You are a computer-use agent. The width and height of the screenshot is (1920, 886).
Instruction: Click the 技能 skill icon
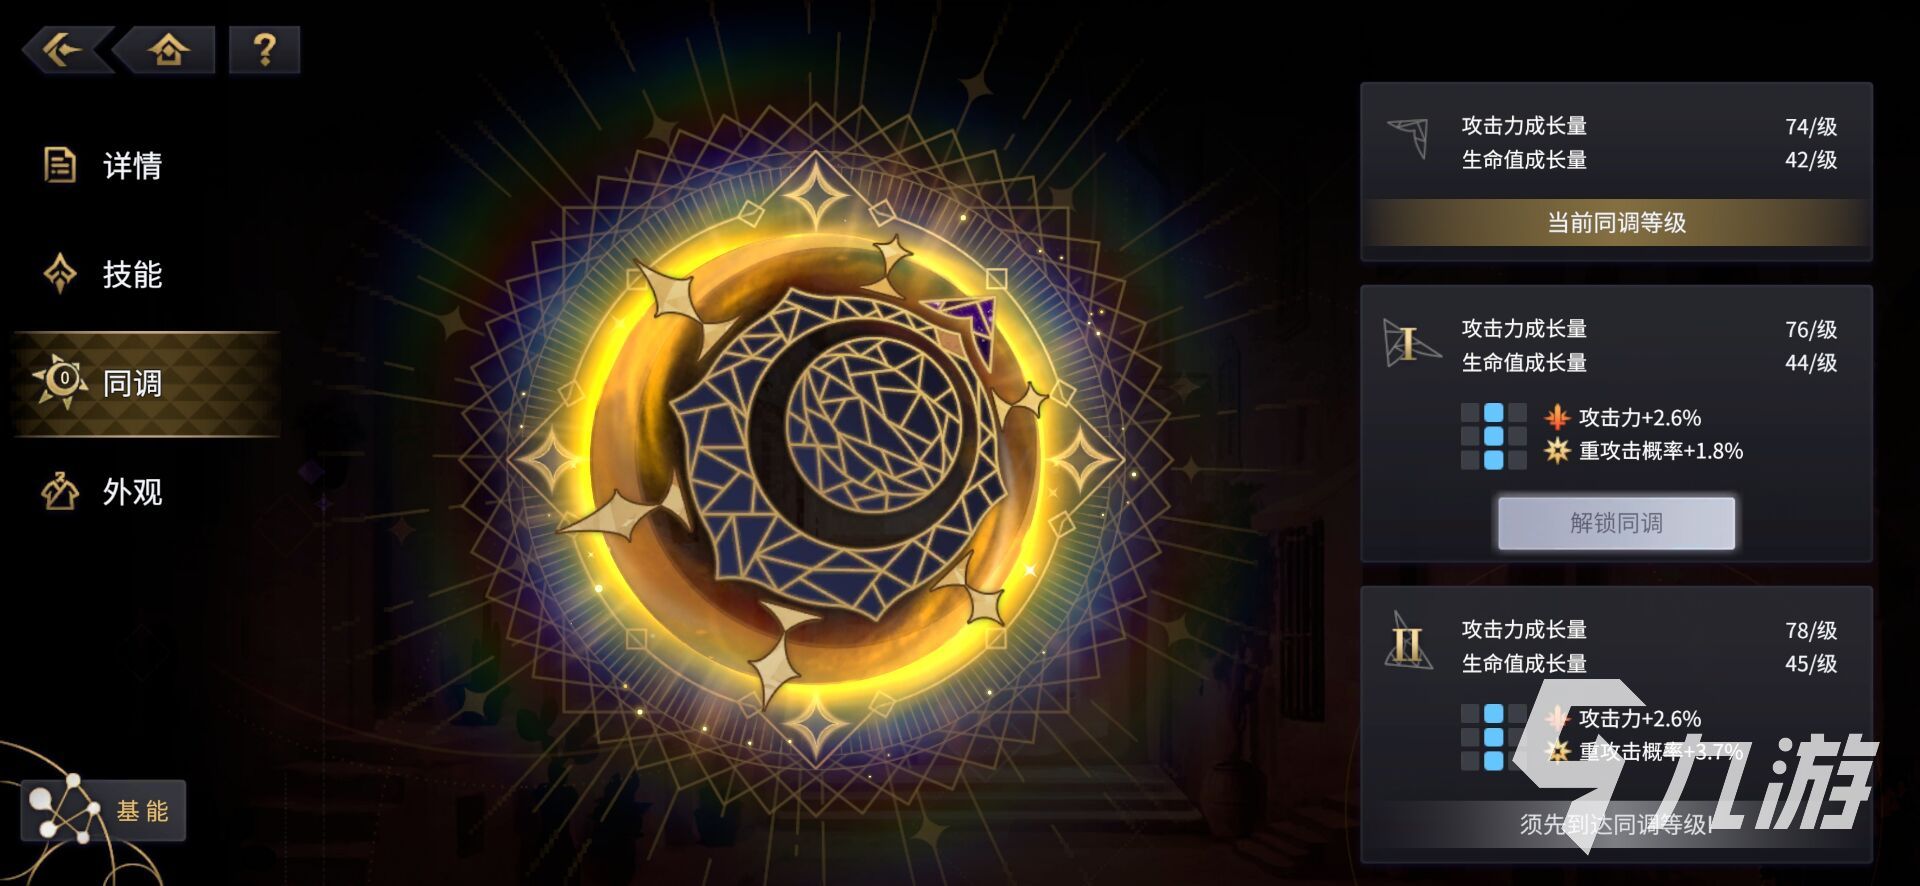60,273
